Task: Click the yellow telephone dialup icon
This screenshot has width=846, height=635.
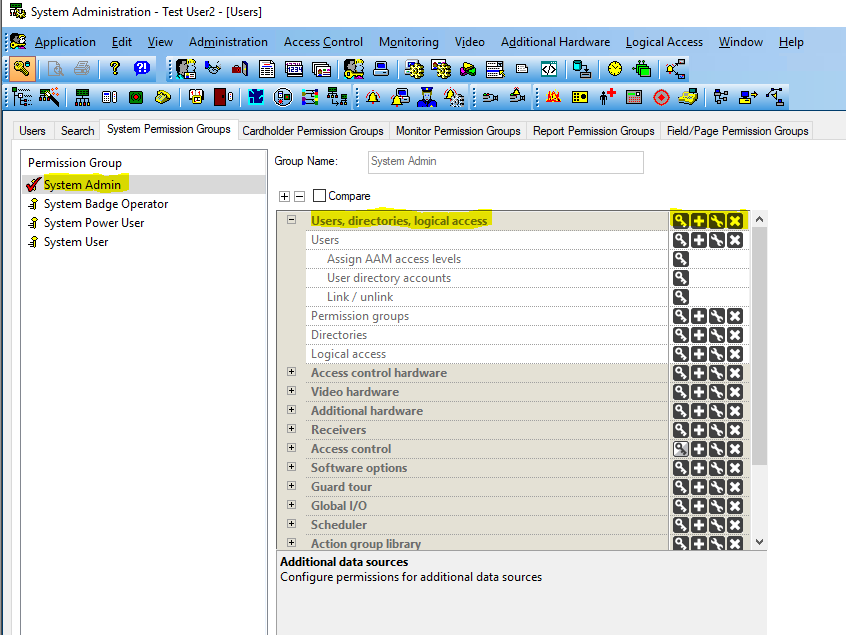Action: click(x=163, y=97)
